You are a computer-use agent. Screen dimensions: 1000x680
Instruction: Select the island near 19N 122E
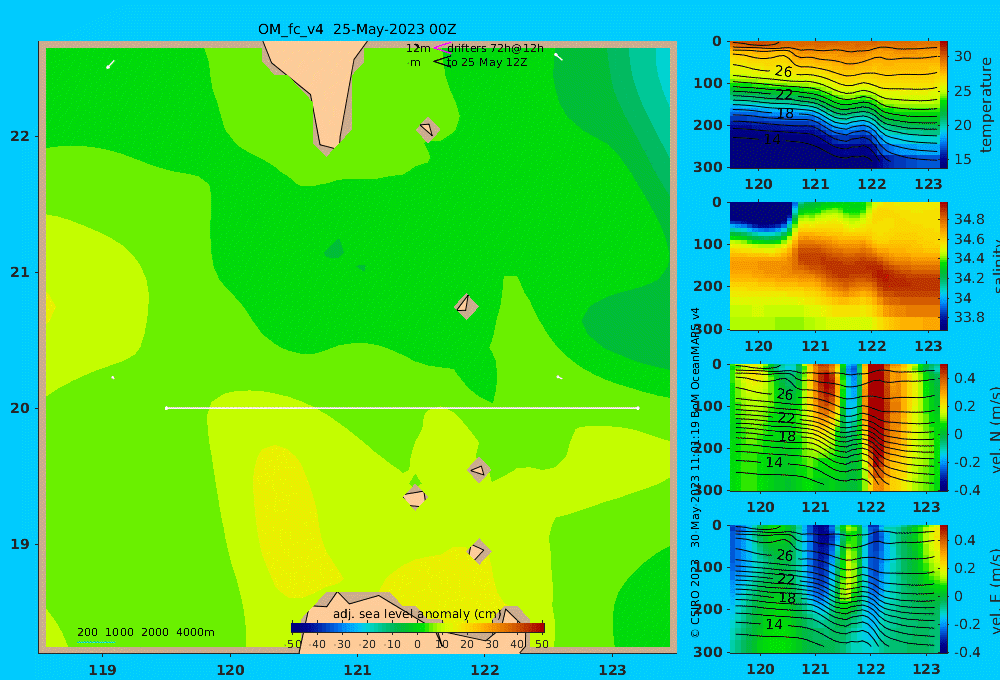(x=479, y=551)
